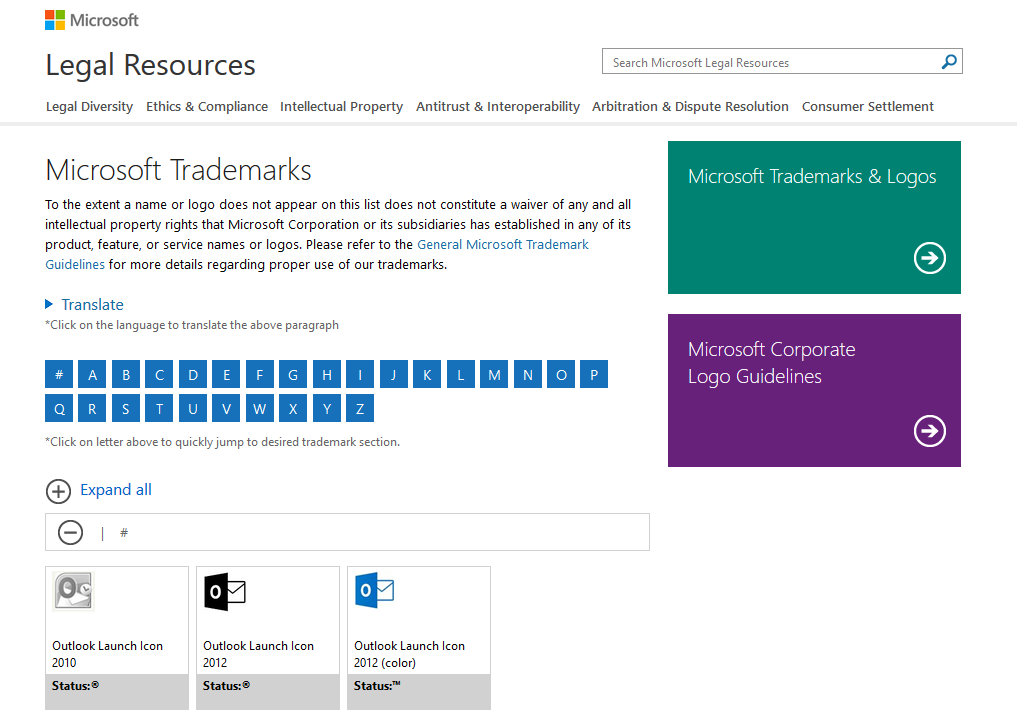Select the Outlook Launch Icon 2012 (color) label

pos(409,654)
